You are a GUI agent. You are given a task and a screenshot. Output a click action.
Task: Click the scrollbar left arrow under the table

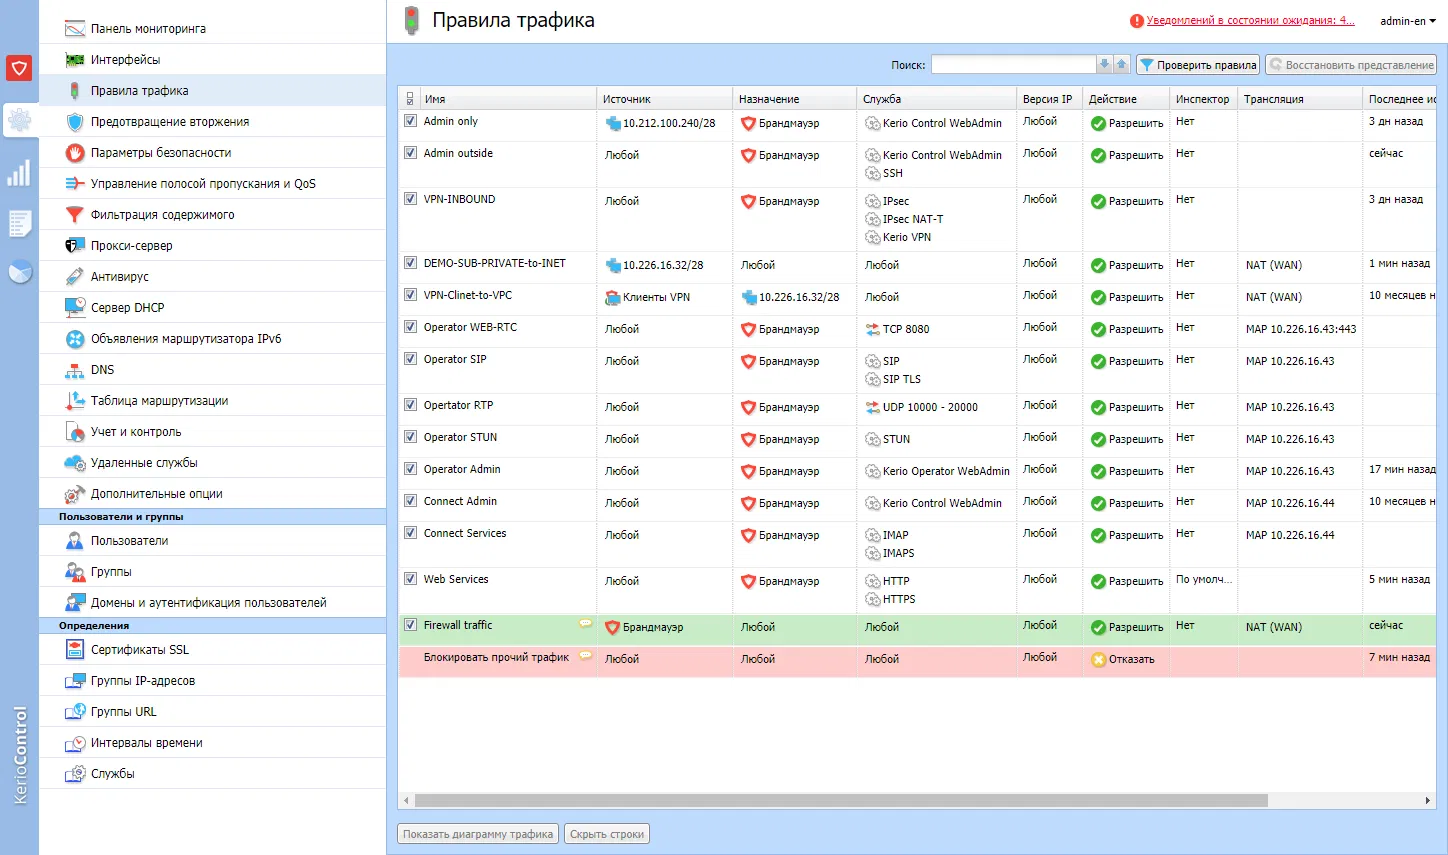405,800
